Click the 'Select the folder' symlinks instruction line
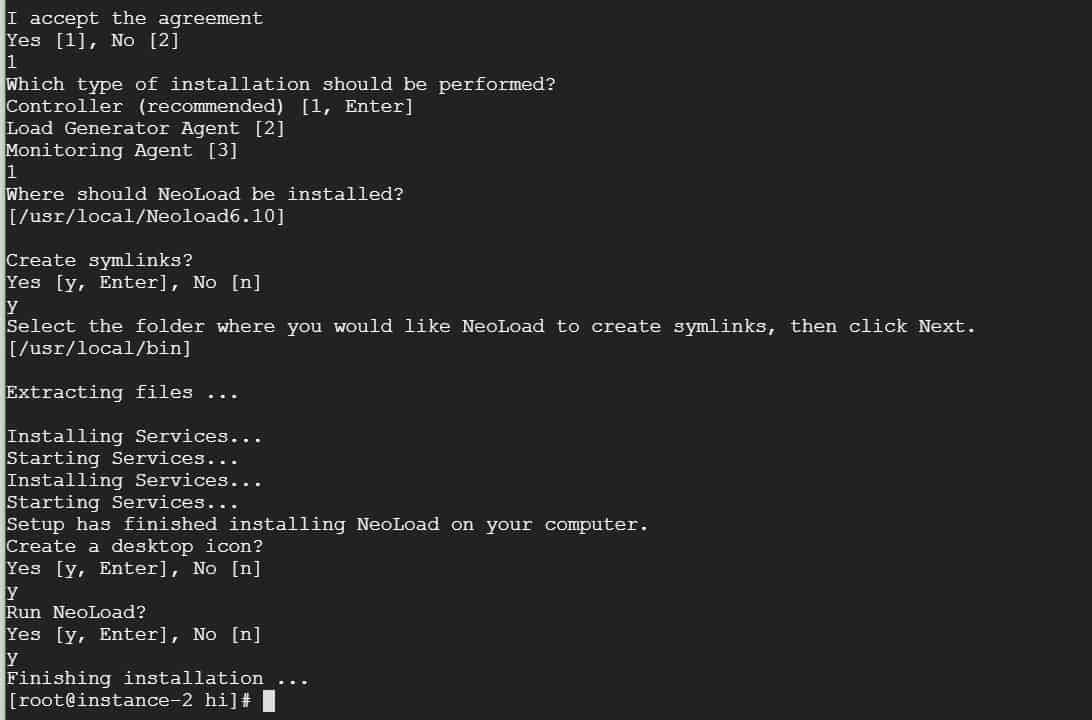 pos(491,327)
